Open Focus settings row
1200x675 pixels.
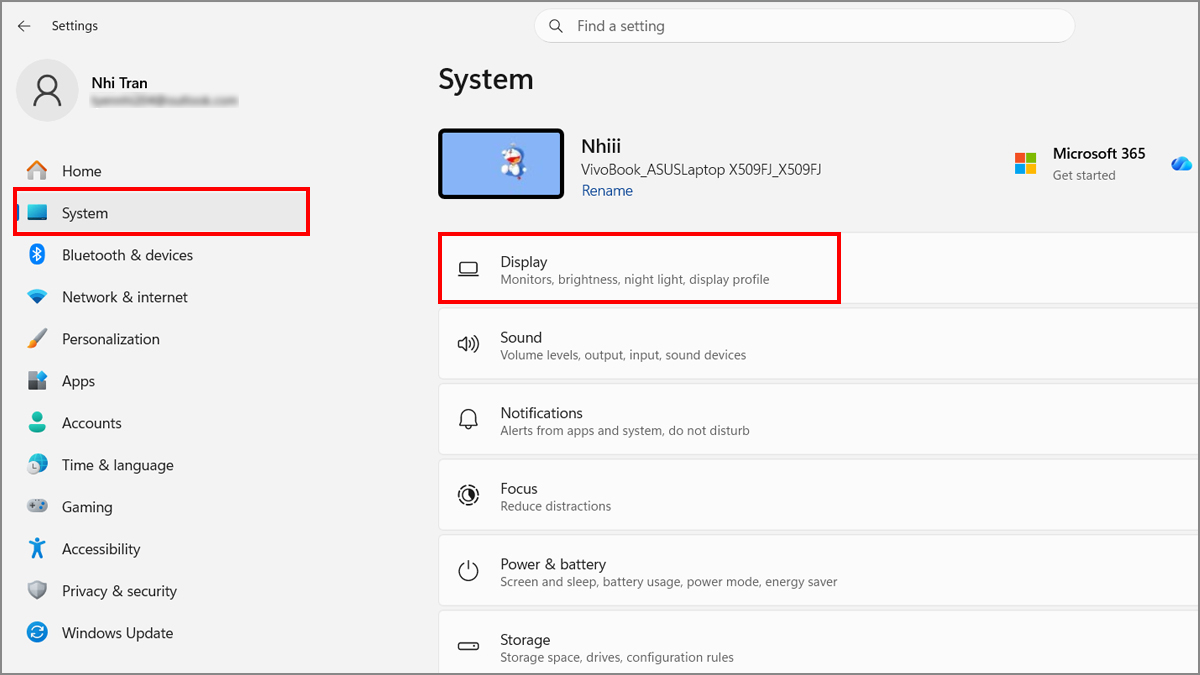[818, 496]
